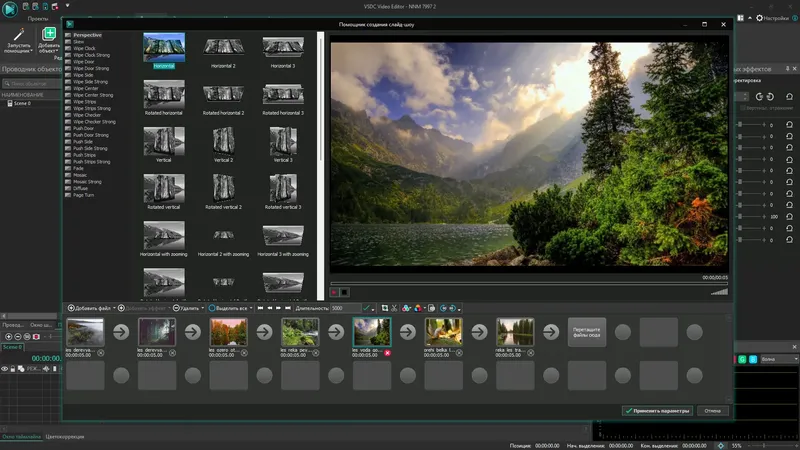Click the scissors cut icon in slideshow toolbar
The image size is (800, 450).
pos(395,308)
